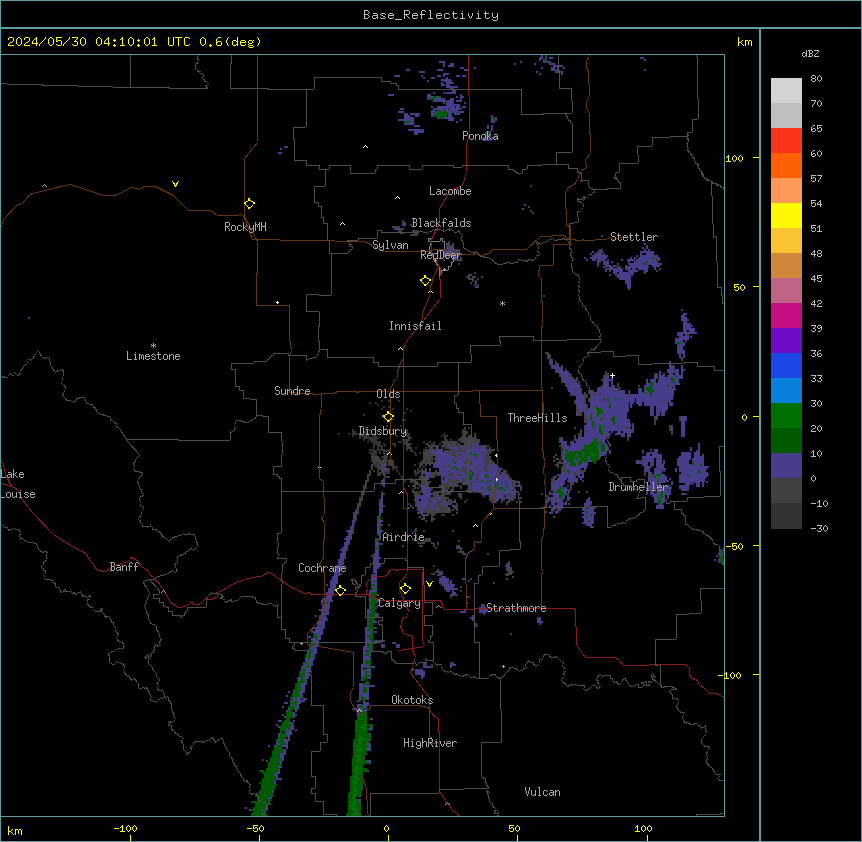The width and height of the screenshot is (862, 842).
Task: Click the Ponoka city label
Action: click(x=480, y=136)
